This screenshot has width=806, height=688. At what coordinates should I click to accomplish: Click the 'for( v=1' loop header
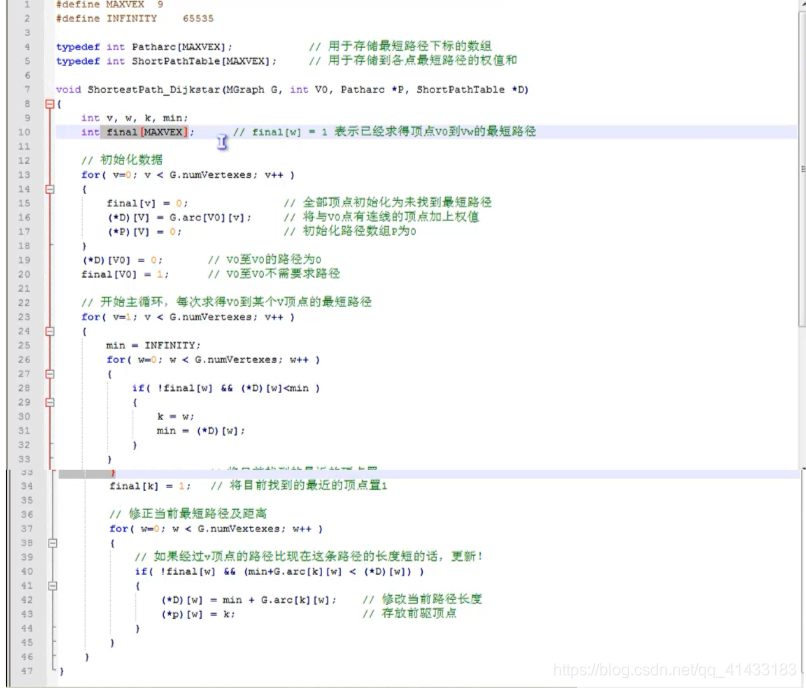(188, 317)
